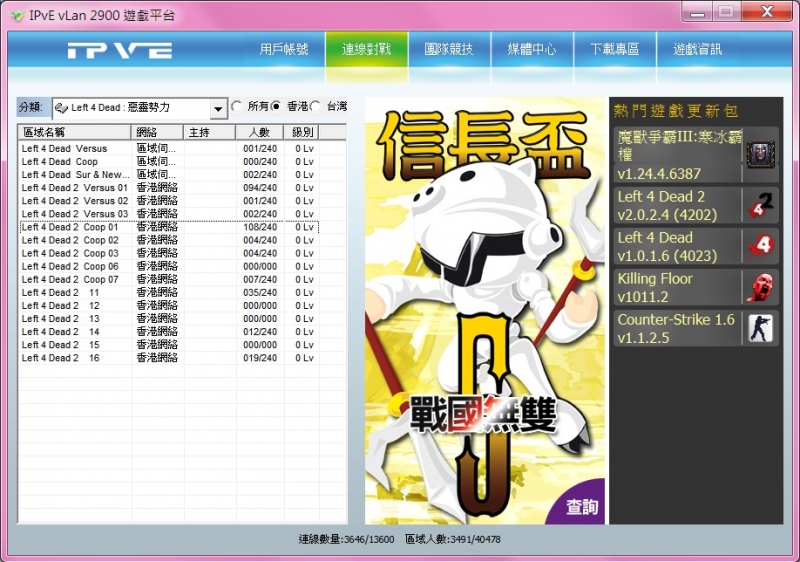Select the Left 4 Dead 2 13 room

coord(169,319)
